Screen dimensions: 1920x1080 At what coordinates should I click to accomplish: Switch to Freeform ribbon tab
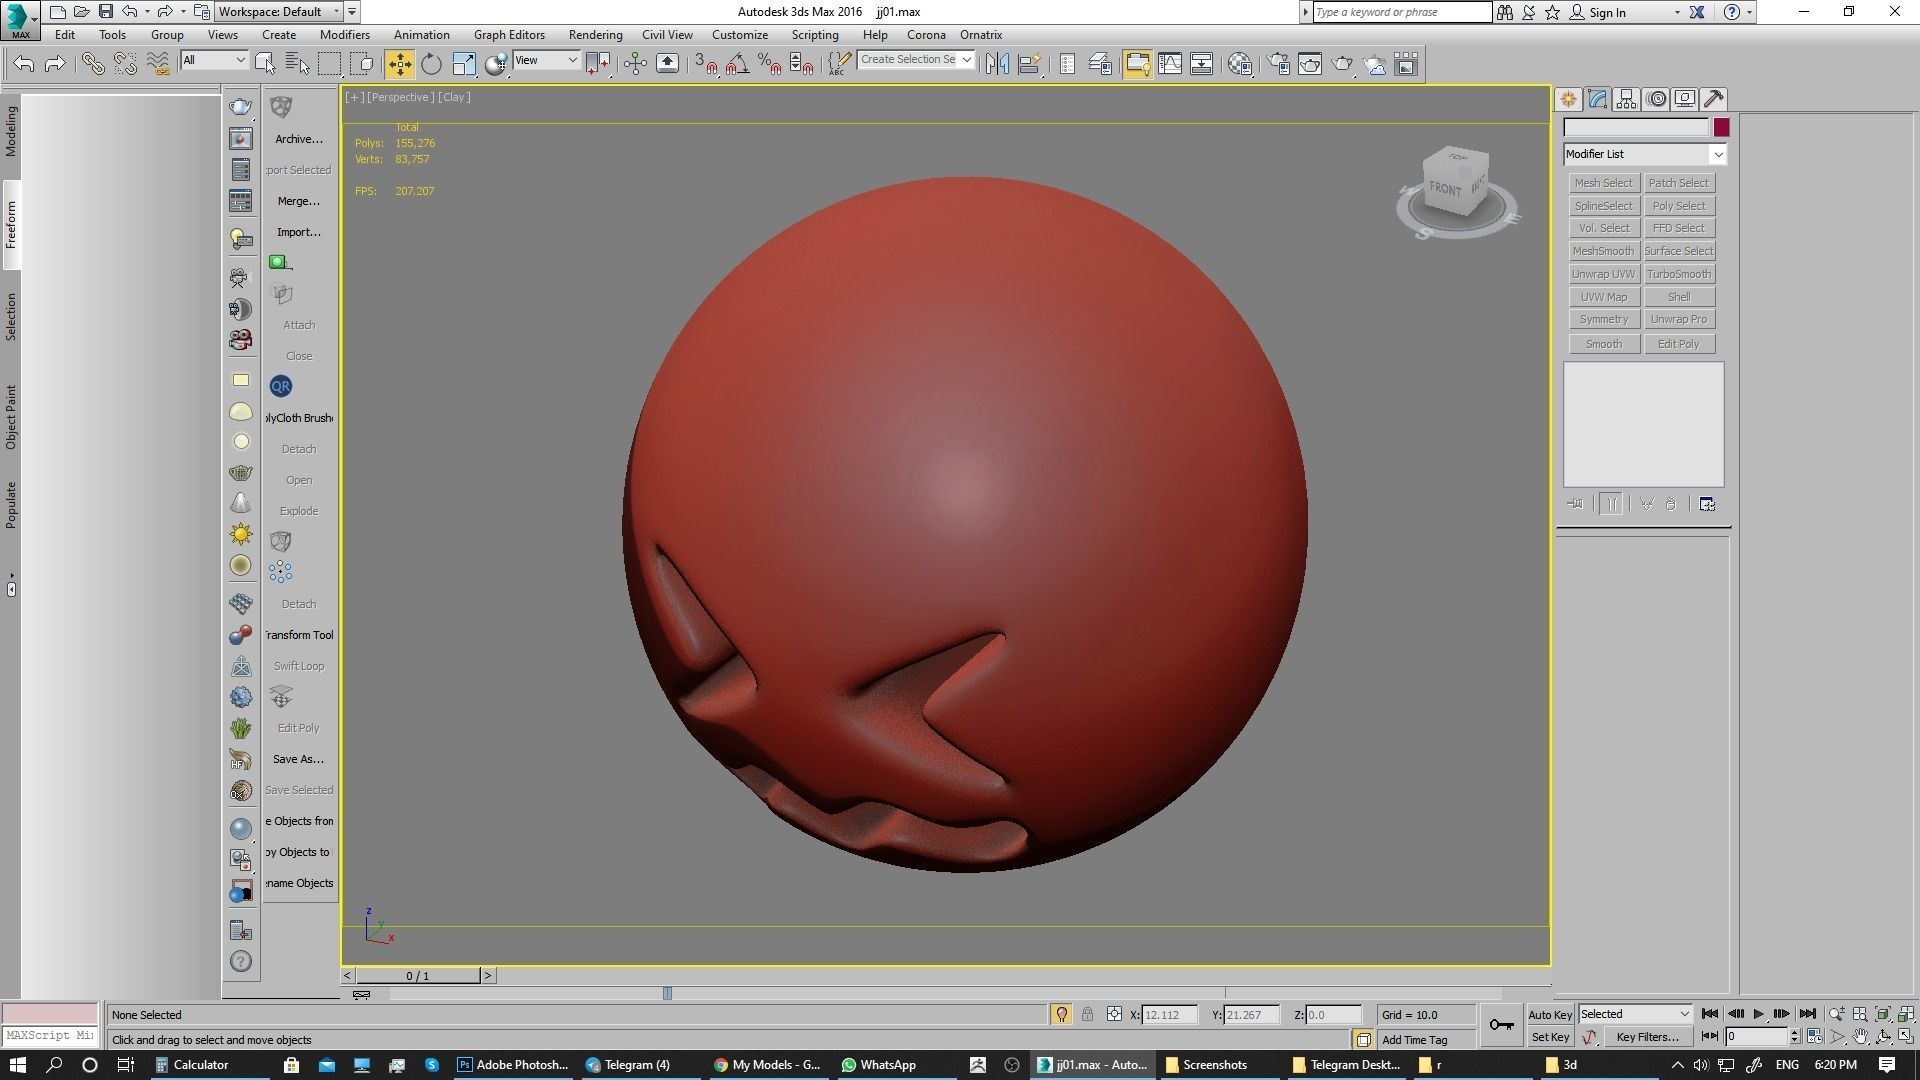pos(11,225)
